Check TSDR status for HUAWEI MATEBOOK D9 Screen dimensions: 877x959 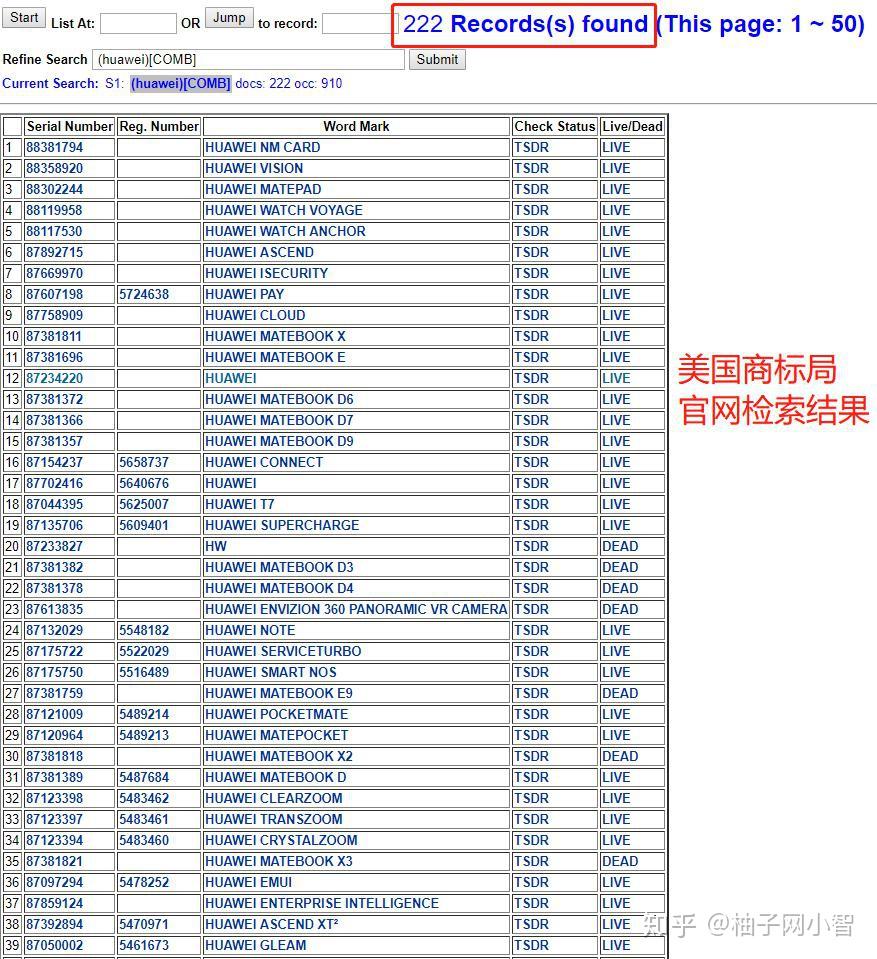[x=531, y=441]
